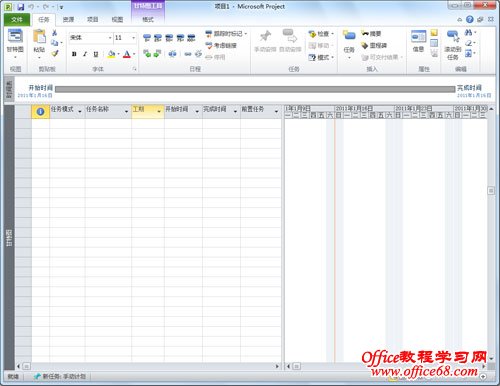Click the 摘要 (Summary) insert button
This screenshot has height=386, width=500.
(371, 34)
